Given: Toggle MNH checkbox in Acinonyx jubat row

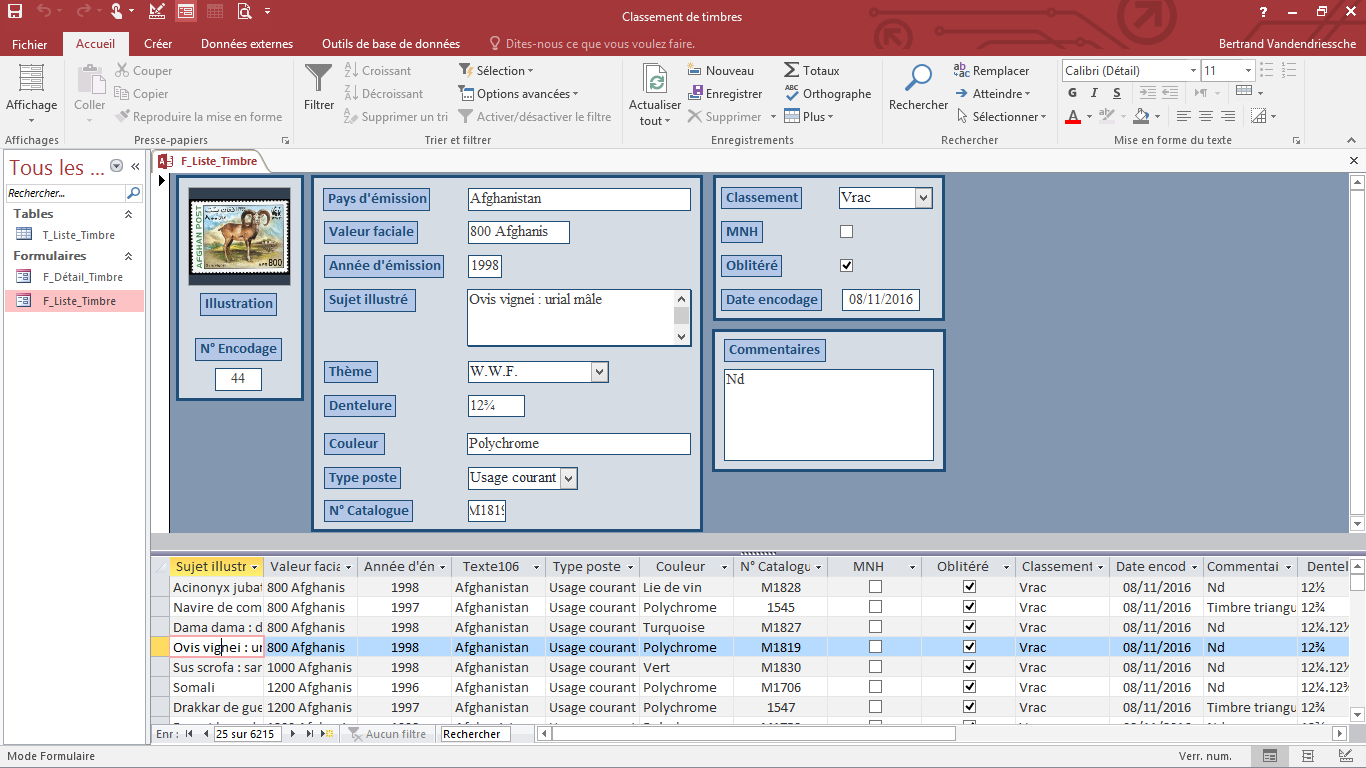Looking at the screenshot, I should (x=875, y=587).
